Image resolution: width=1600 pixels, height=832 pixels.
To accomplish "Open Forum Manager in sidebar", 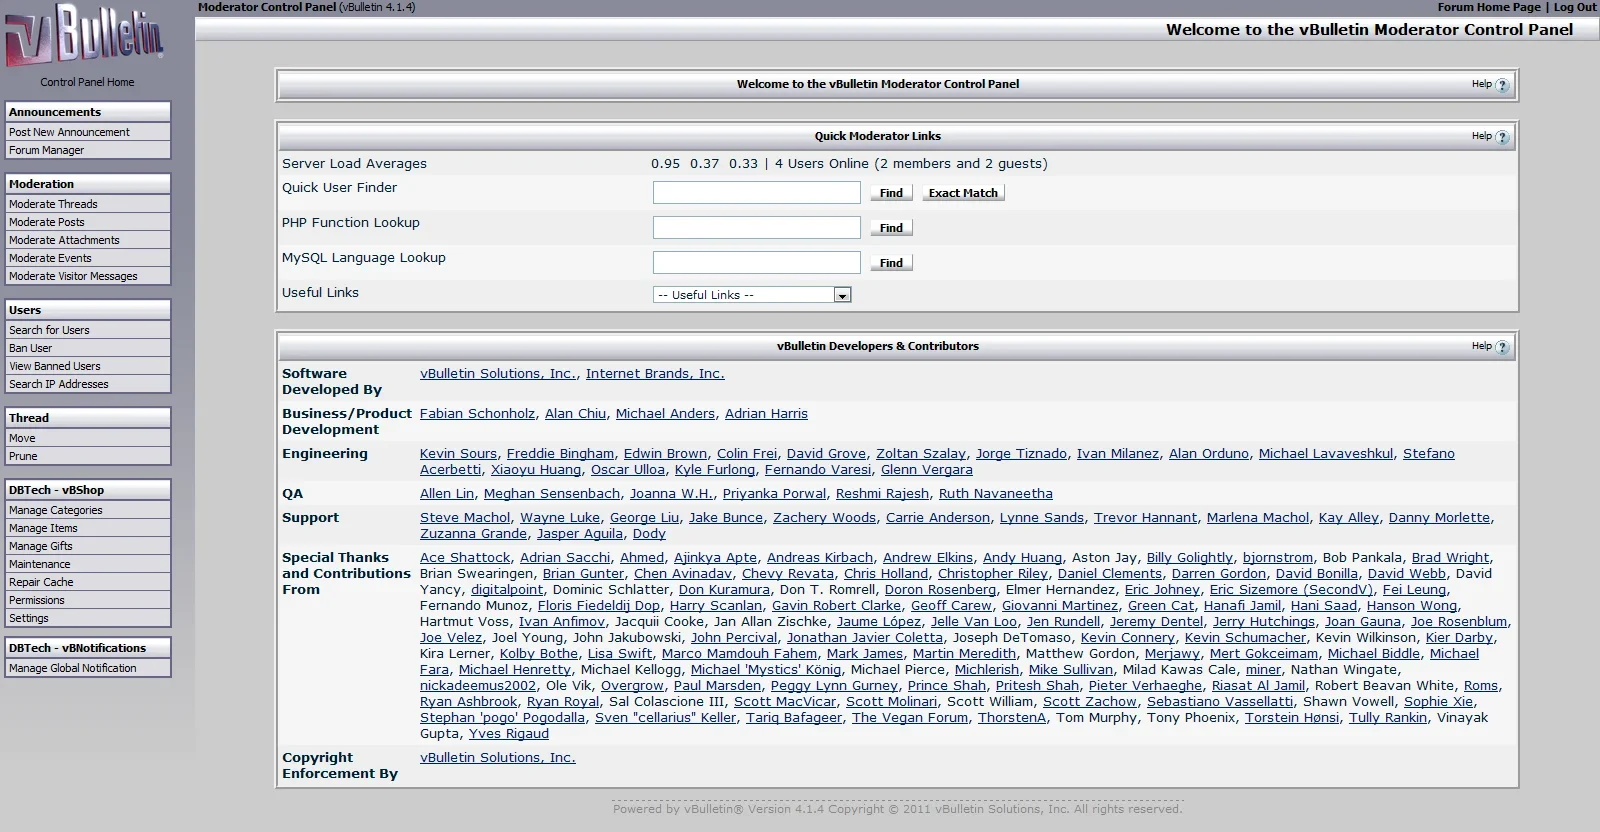I will (x=88, y=150).
